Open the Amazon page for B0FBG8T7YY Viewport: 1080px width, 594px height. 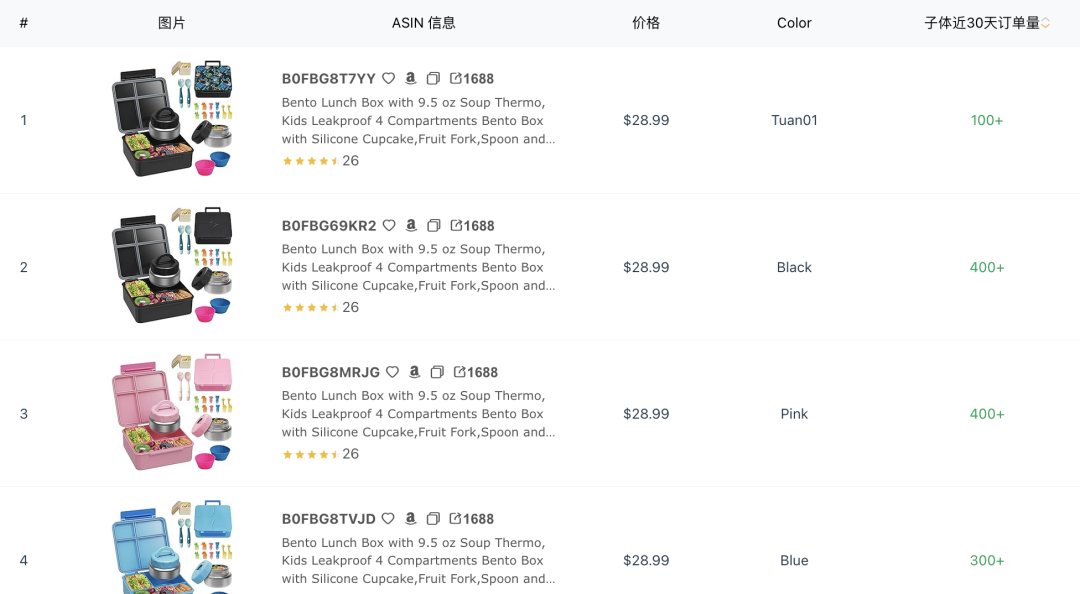point(411,78)
